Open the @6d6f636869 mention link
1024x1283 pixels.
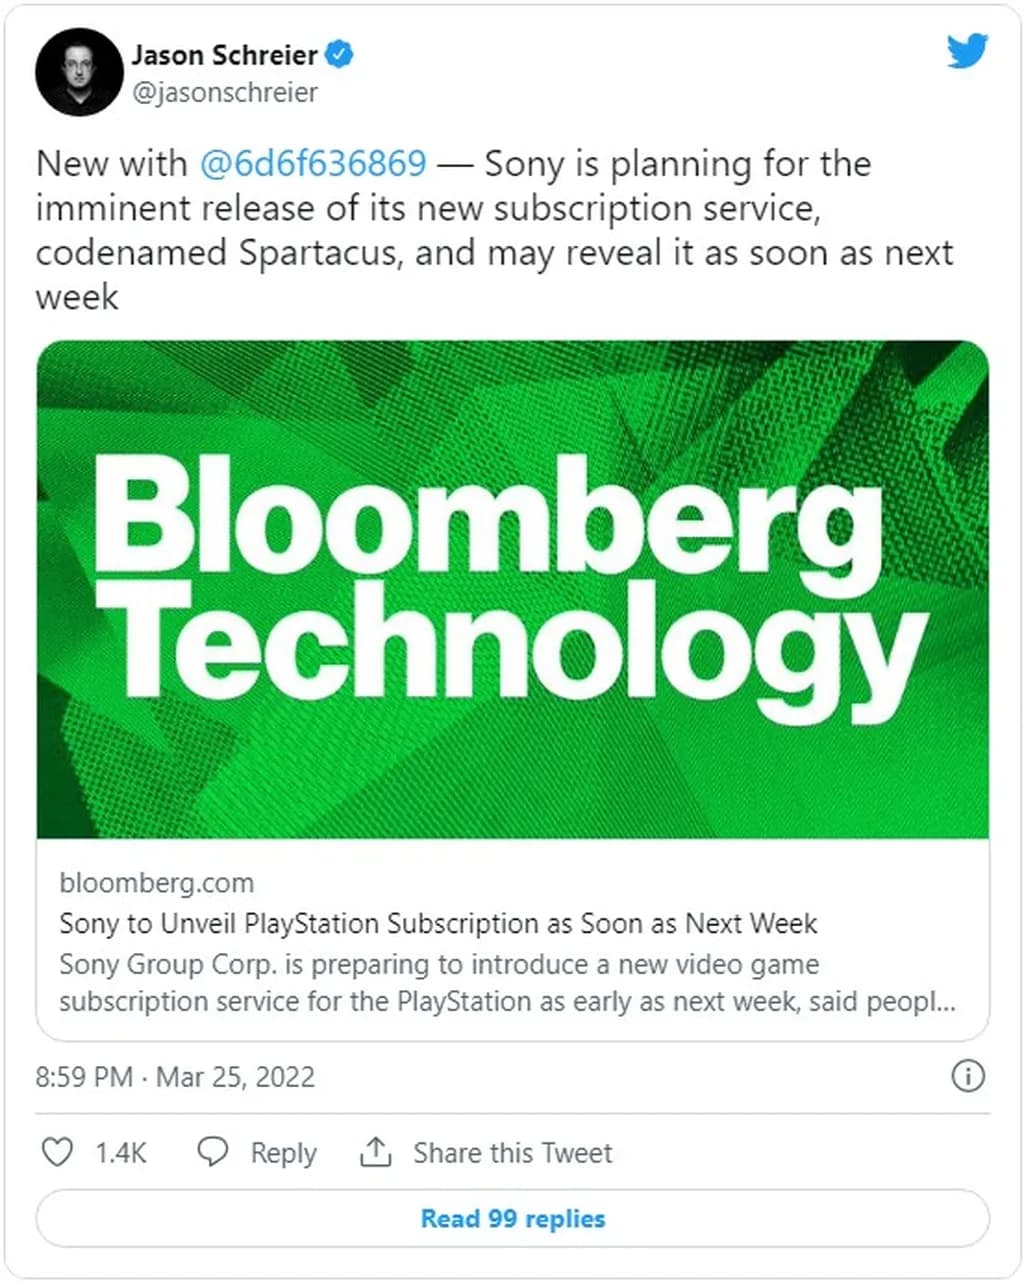[x=313, y=163]
